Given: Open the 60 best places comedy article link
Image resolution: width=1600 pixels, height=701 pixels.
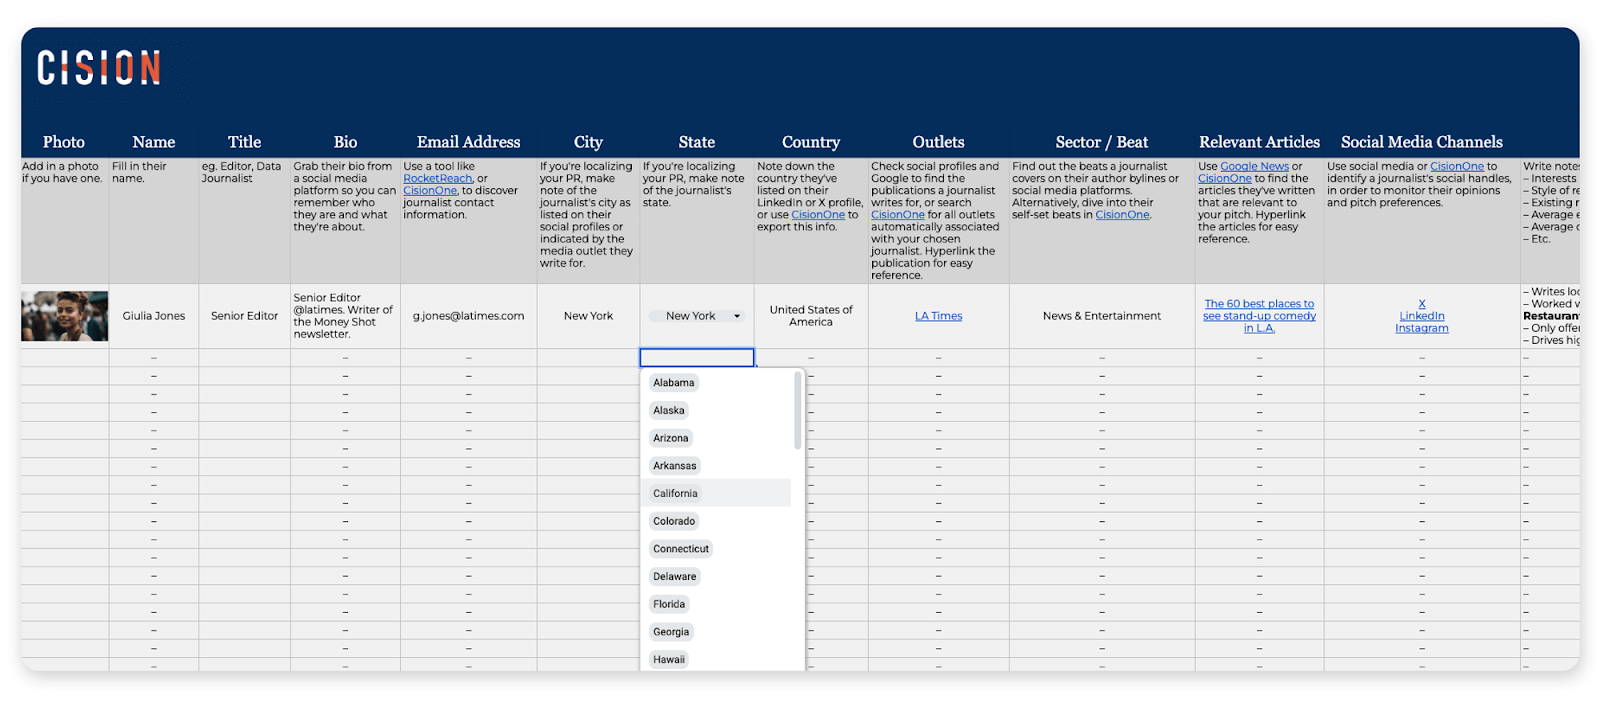Looking at the screenshot, I should (1259, 316).
